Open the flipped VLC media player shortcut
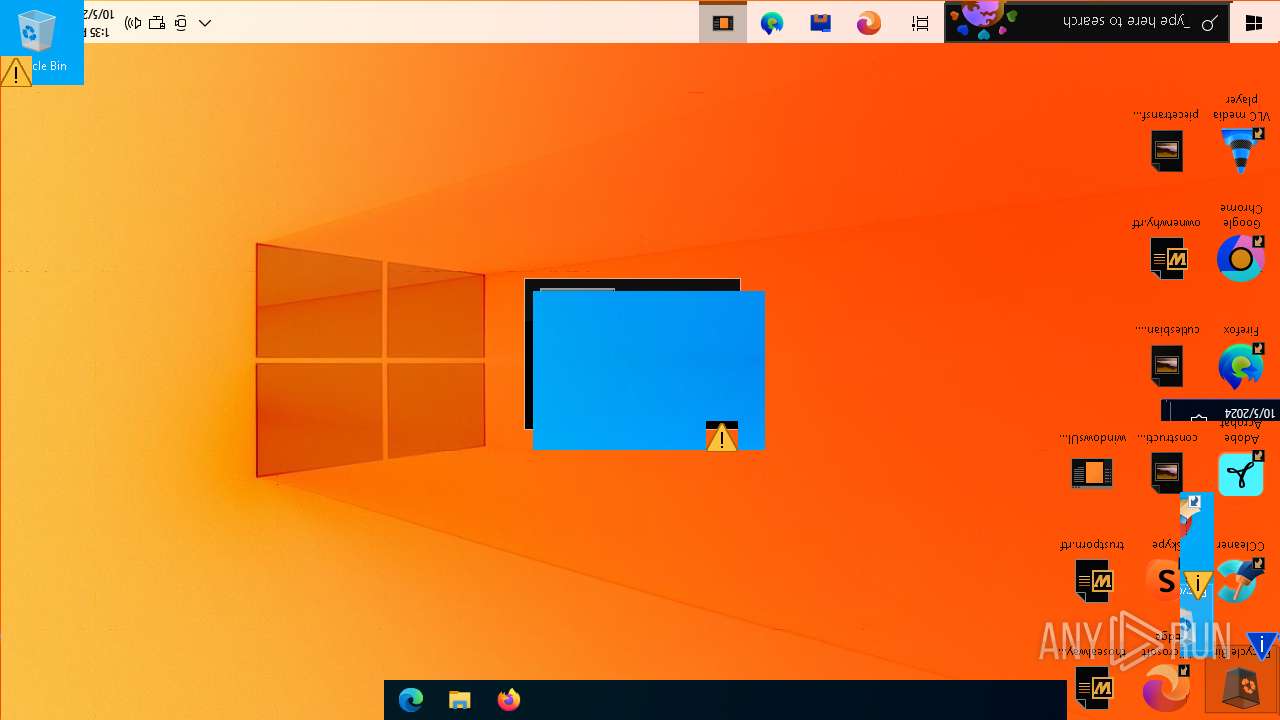This screenshot has width=1280, height=720. click(x=1242, y=150)
